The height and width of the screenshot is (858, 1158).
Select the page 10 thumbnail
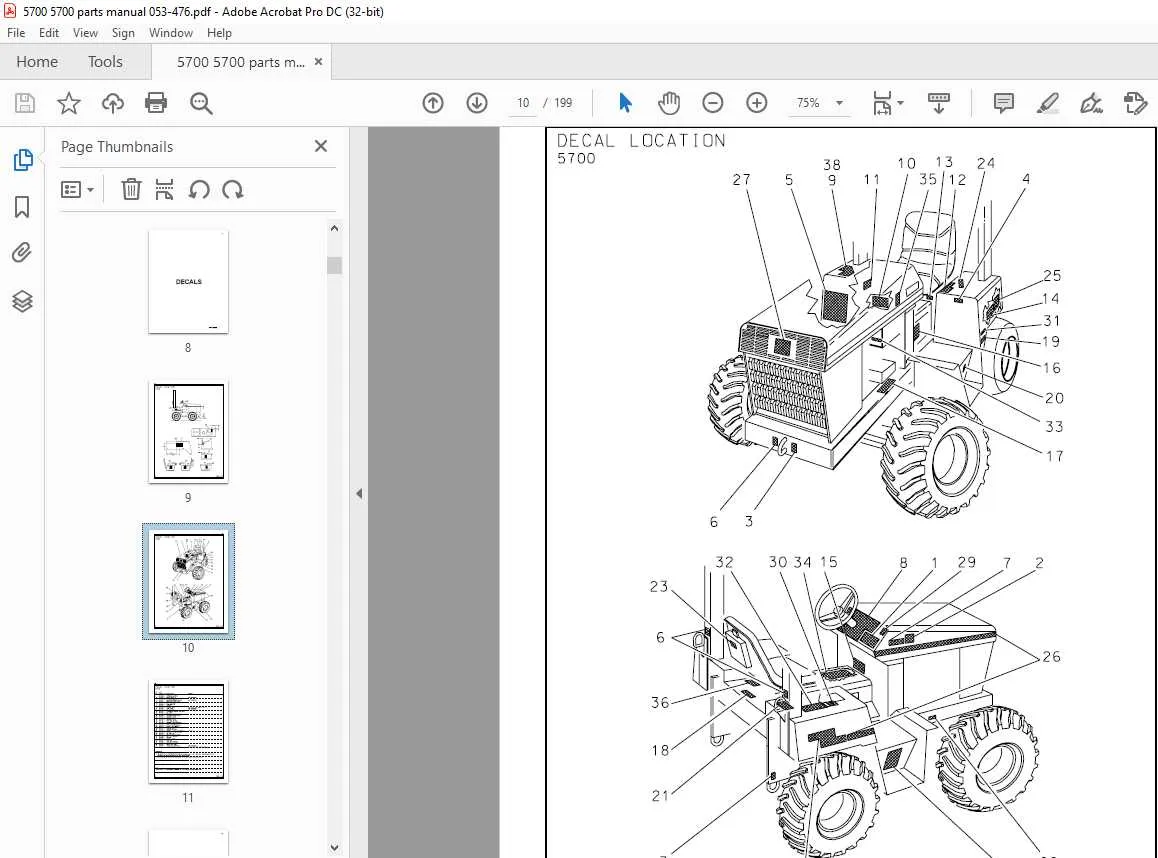click(188, 582)
